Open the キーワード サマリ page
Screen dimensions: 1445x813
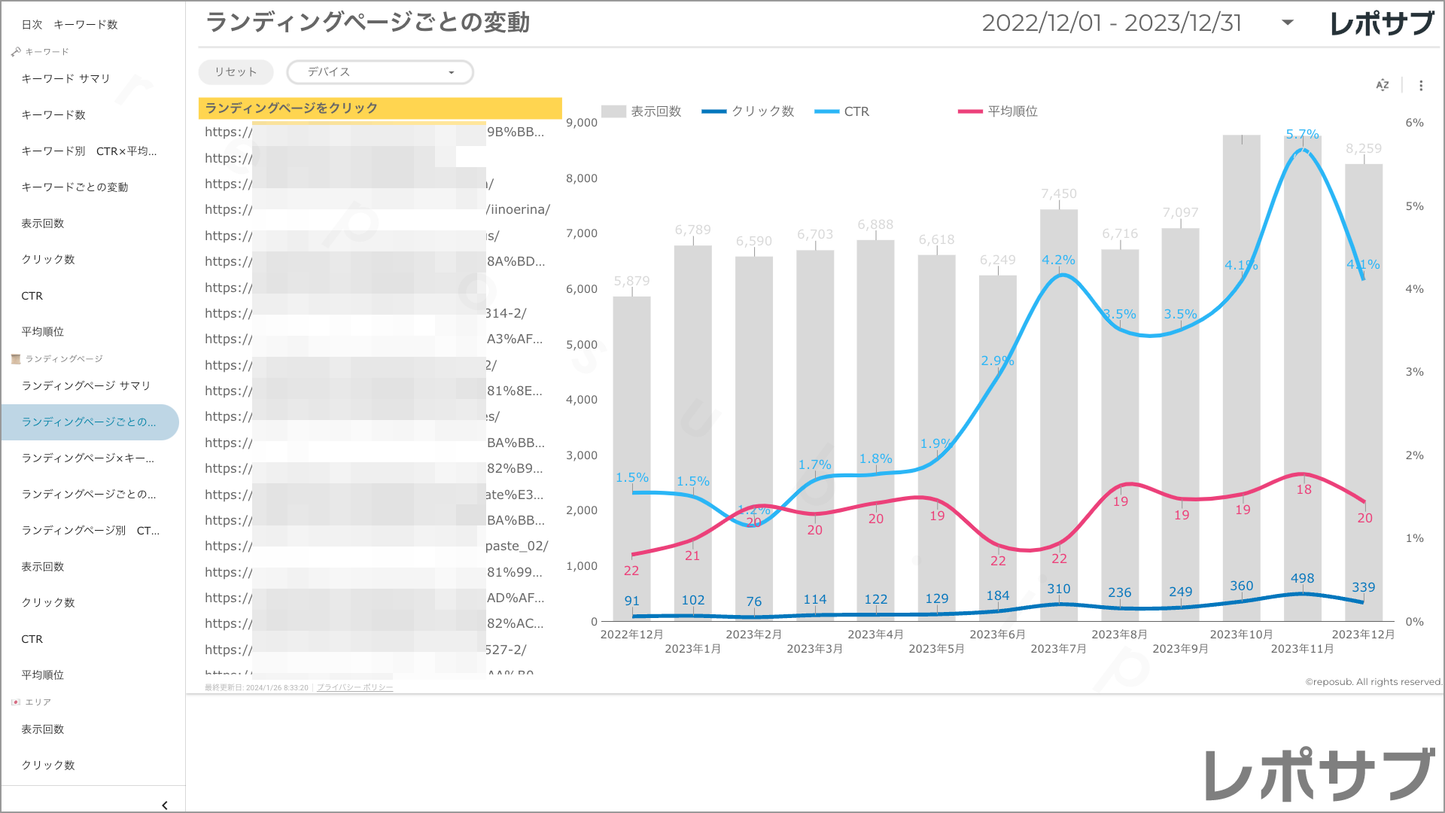(66, 78)
